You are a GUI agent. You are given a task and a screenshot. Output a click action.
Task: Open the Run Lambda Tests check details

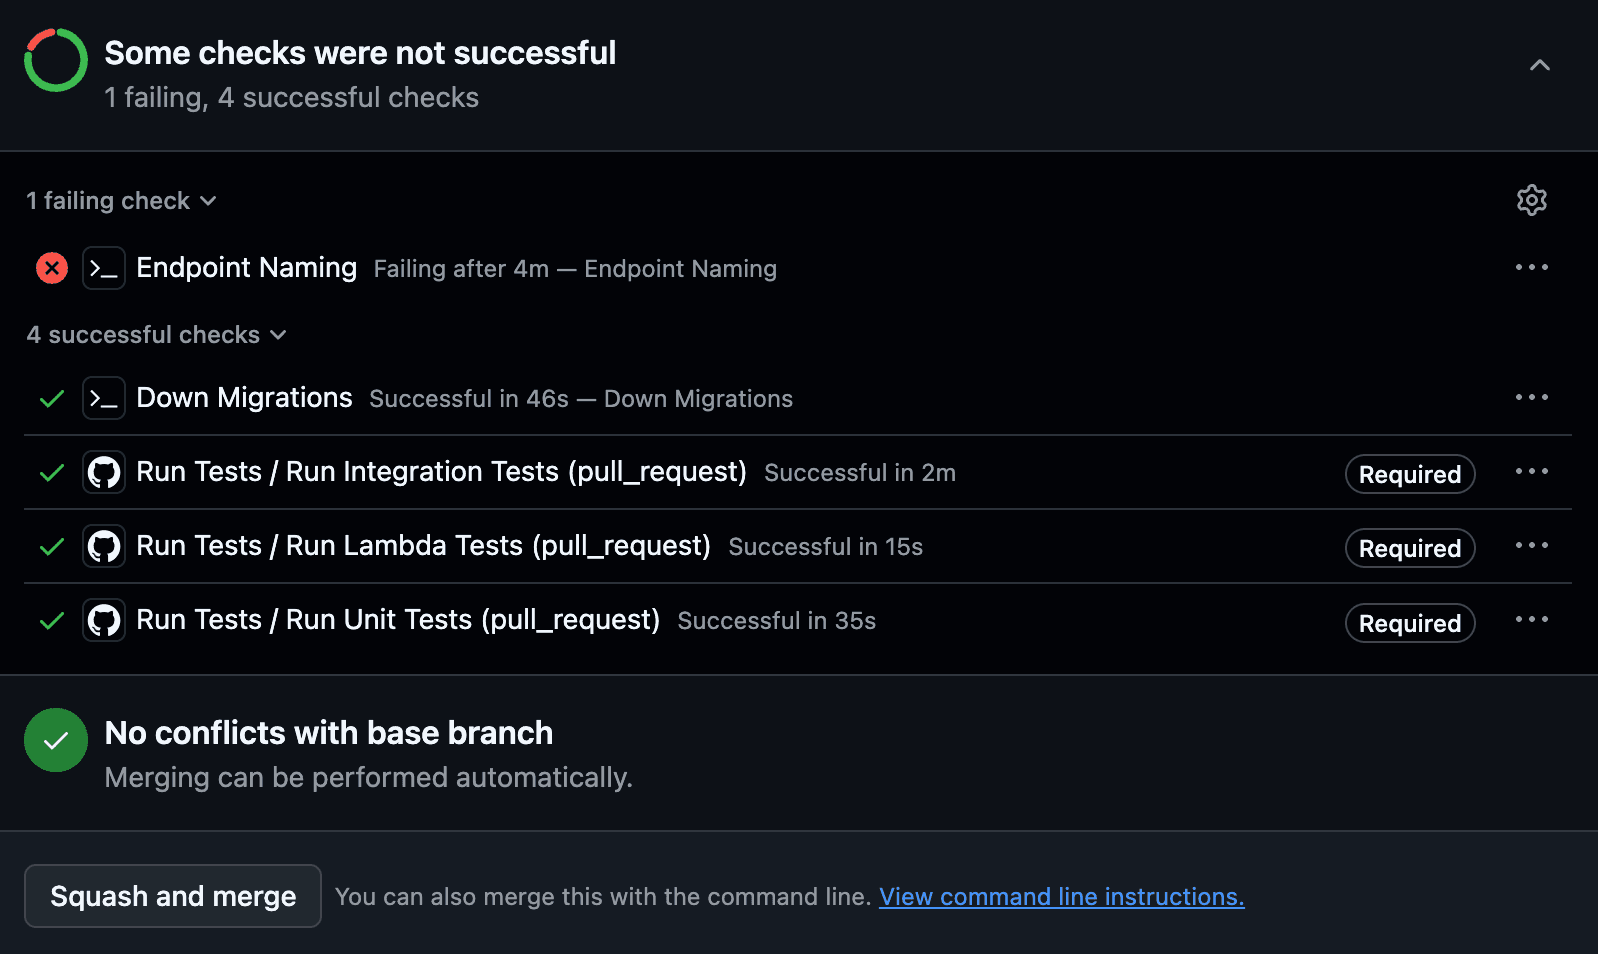coord(423,546)
